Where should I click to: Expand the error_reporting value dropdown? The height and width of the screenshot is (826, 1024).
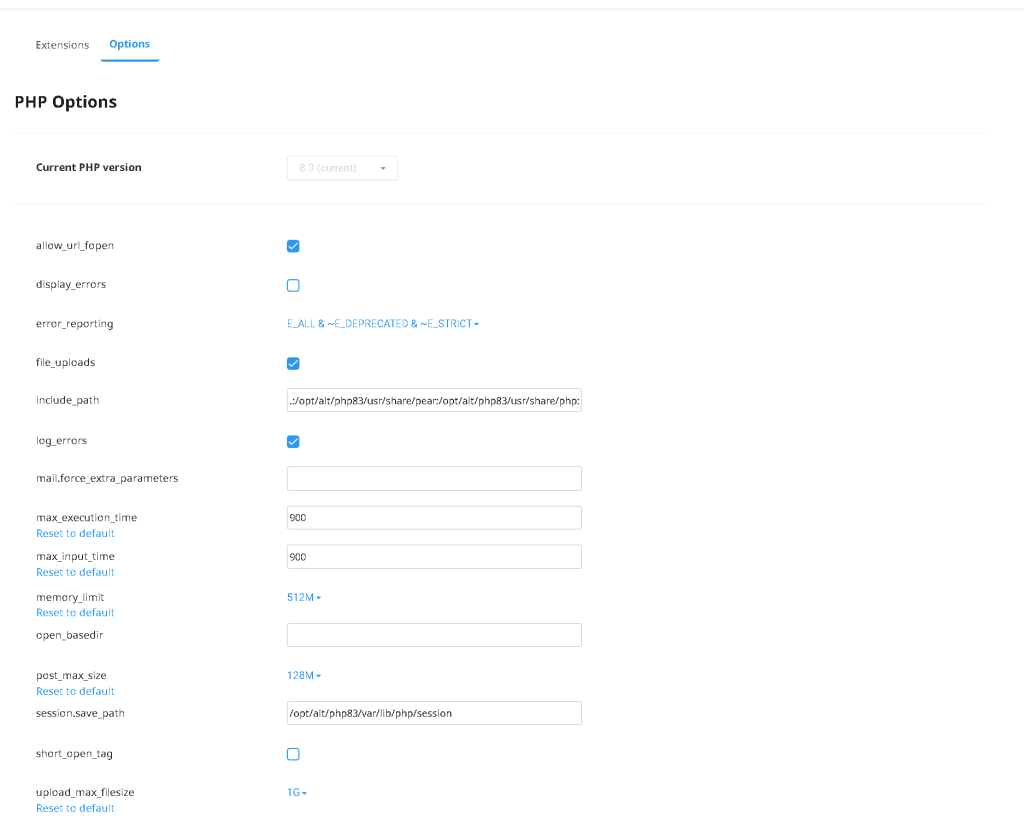383,324
